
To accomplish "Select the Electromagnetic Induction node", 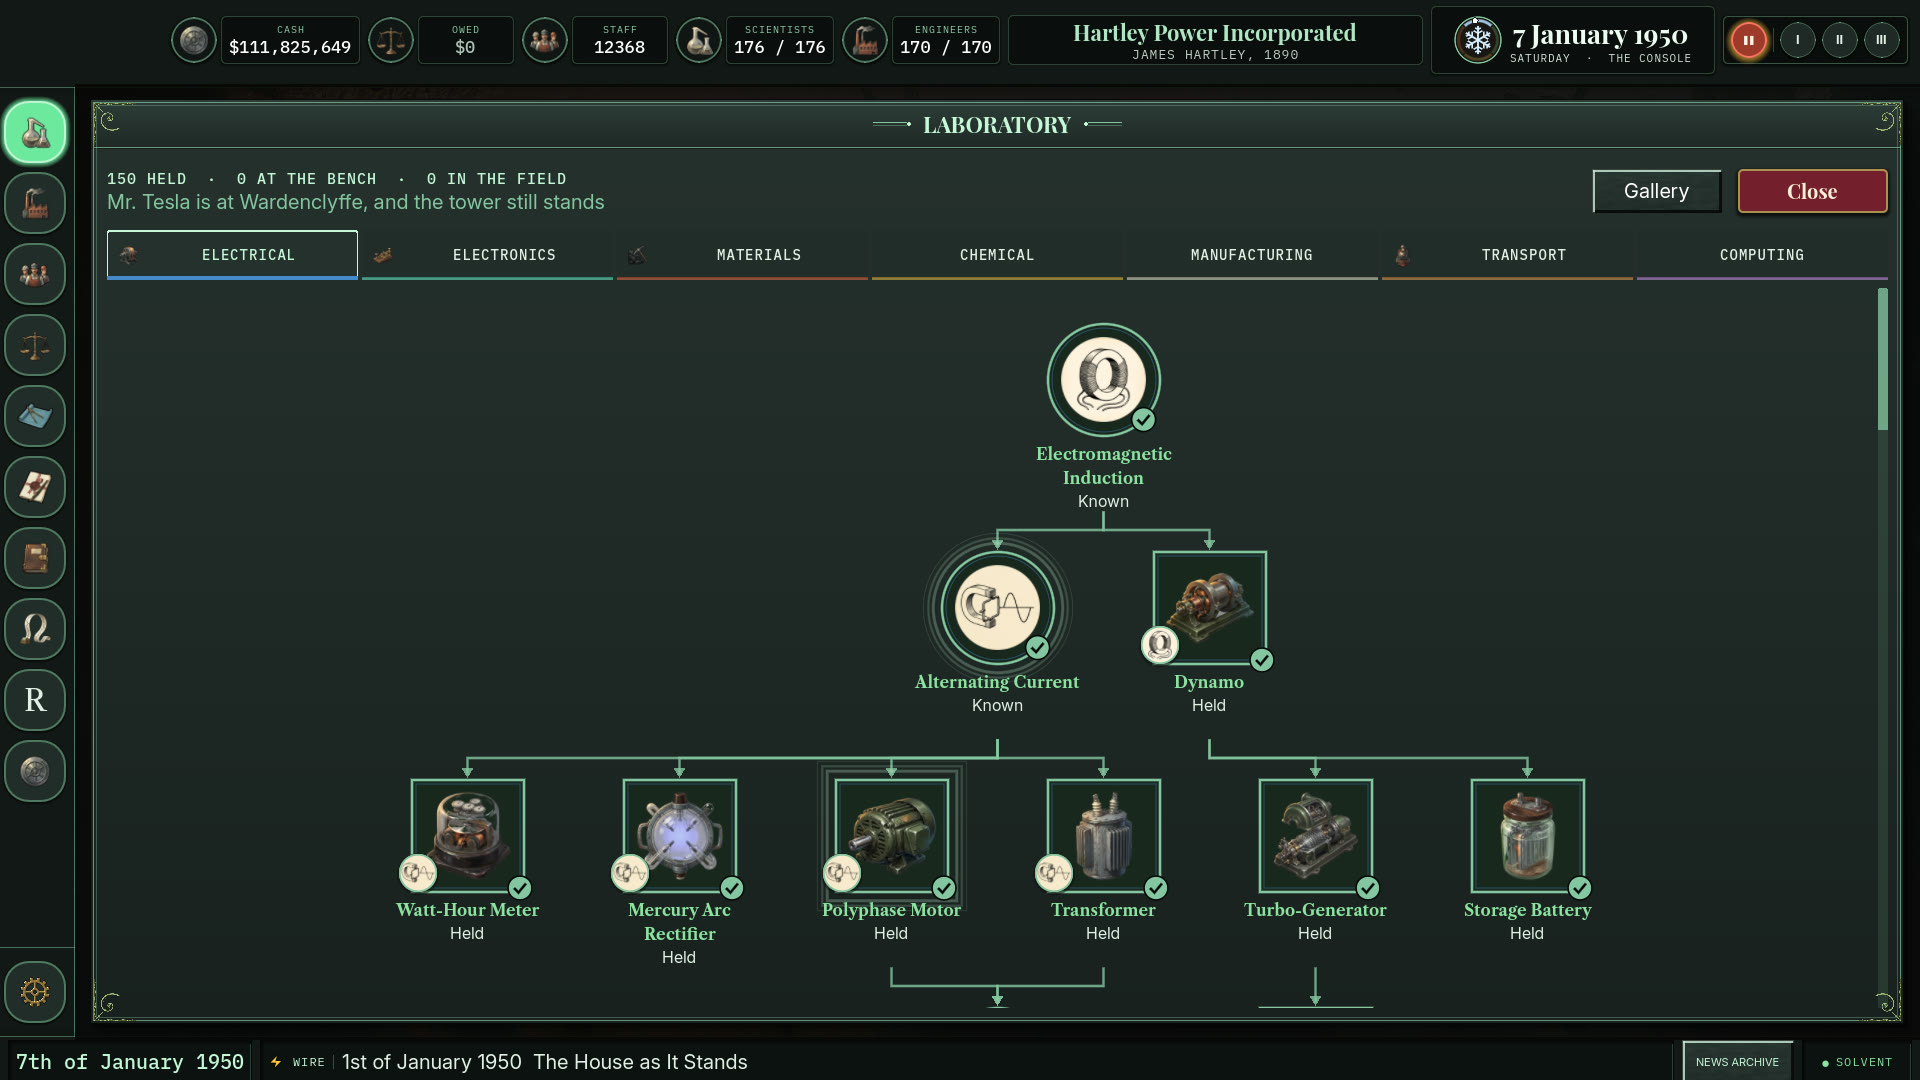I will pyautogui.click(x=1103, y=380).
